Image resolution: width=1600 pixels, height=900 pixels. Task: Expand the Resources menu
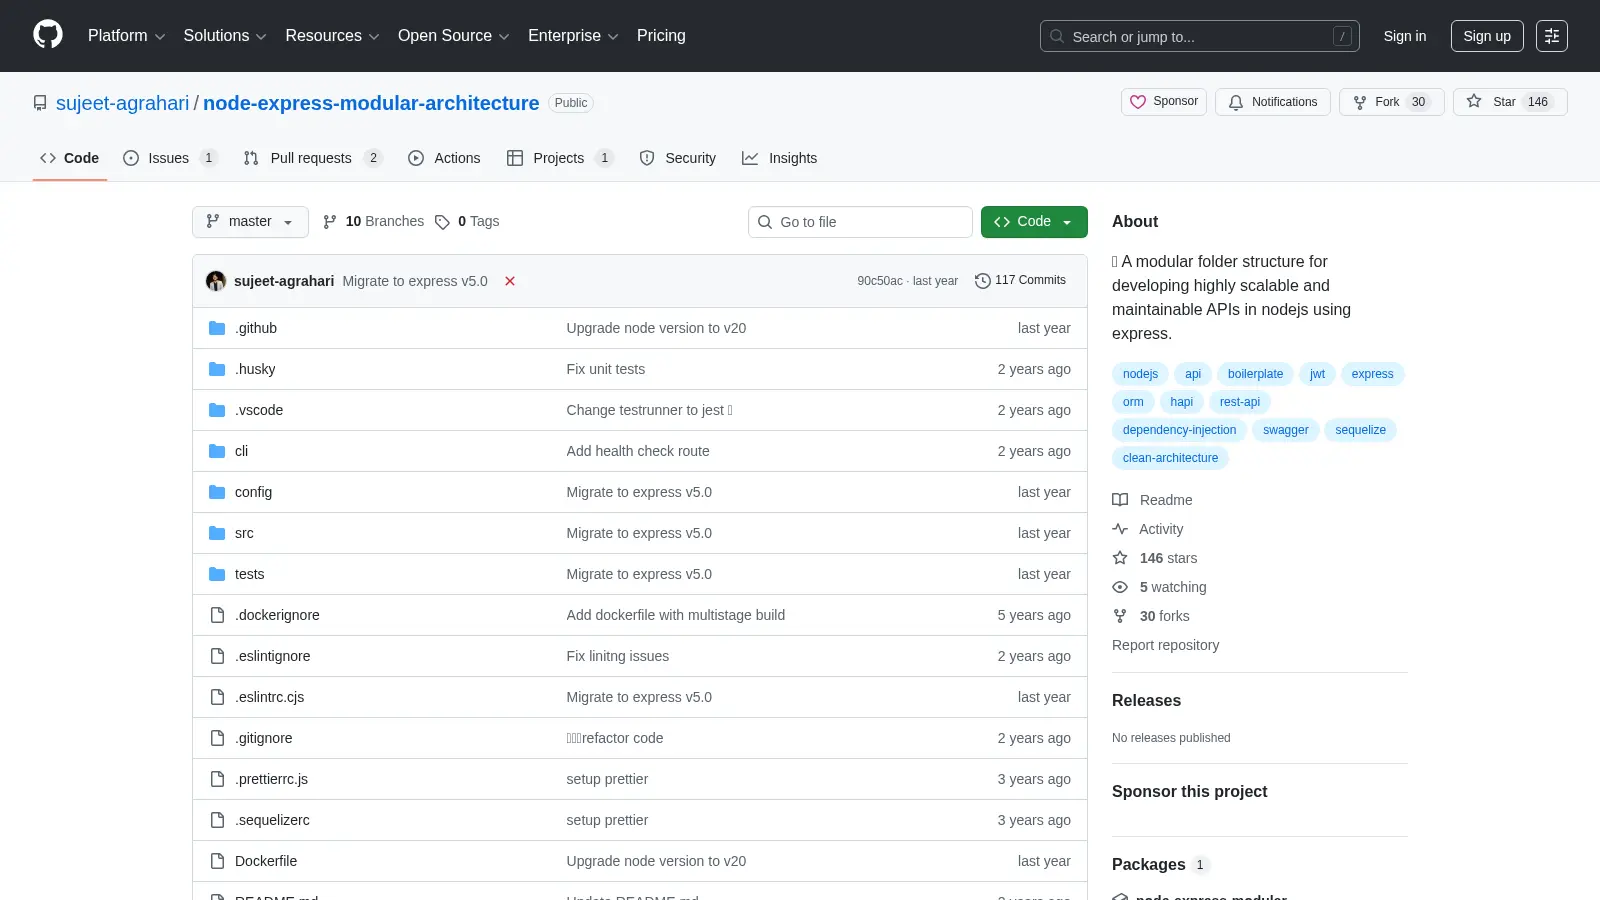332,36
